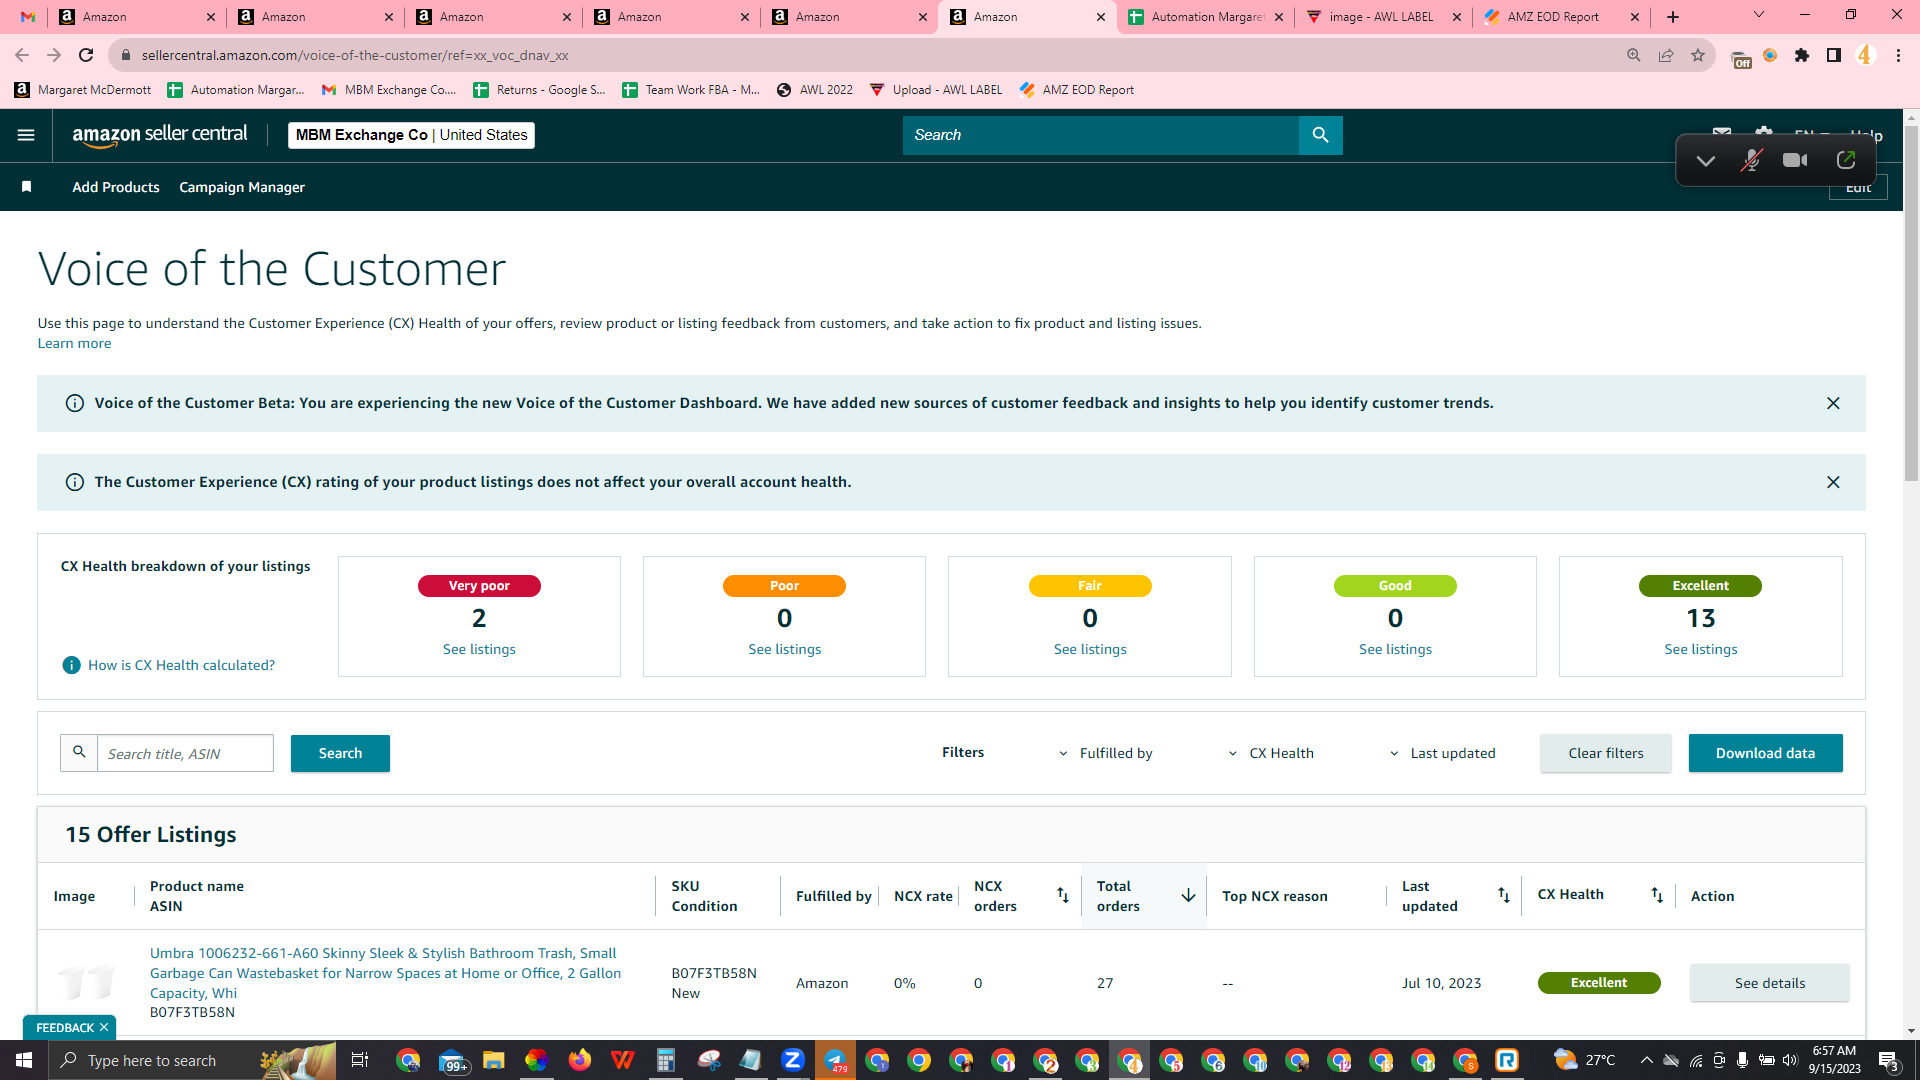Open the Seller Central hamburger menu
This screenshot has width=1920, height=1080.
pos(26,135)
